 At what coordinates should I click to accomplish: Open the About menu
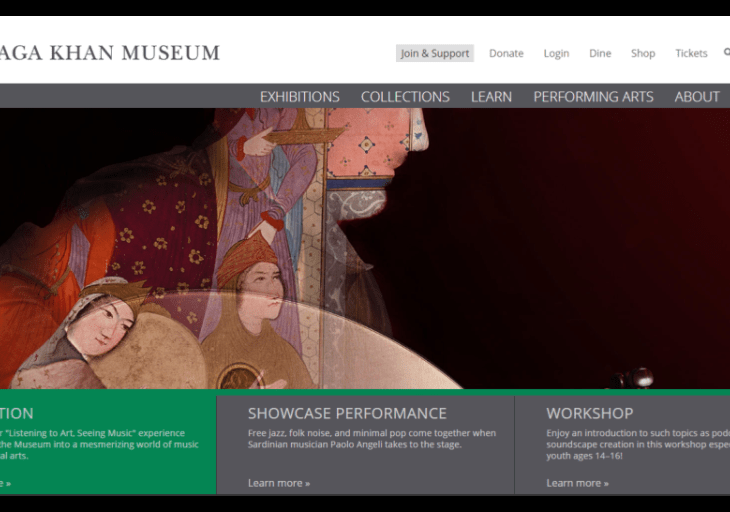[697, 96]
